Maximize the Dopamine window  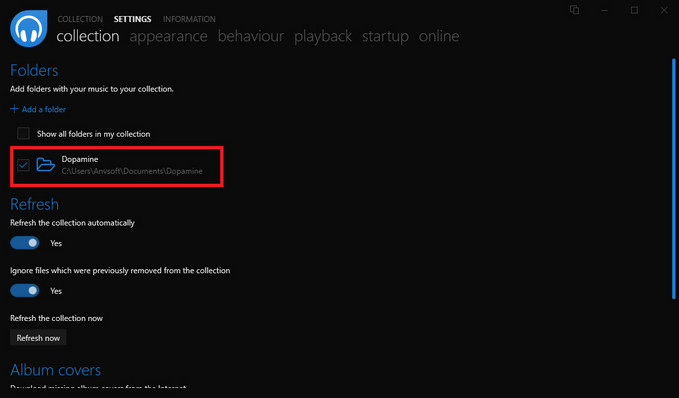(634, 10)
